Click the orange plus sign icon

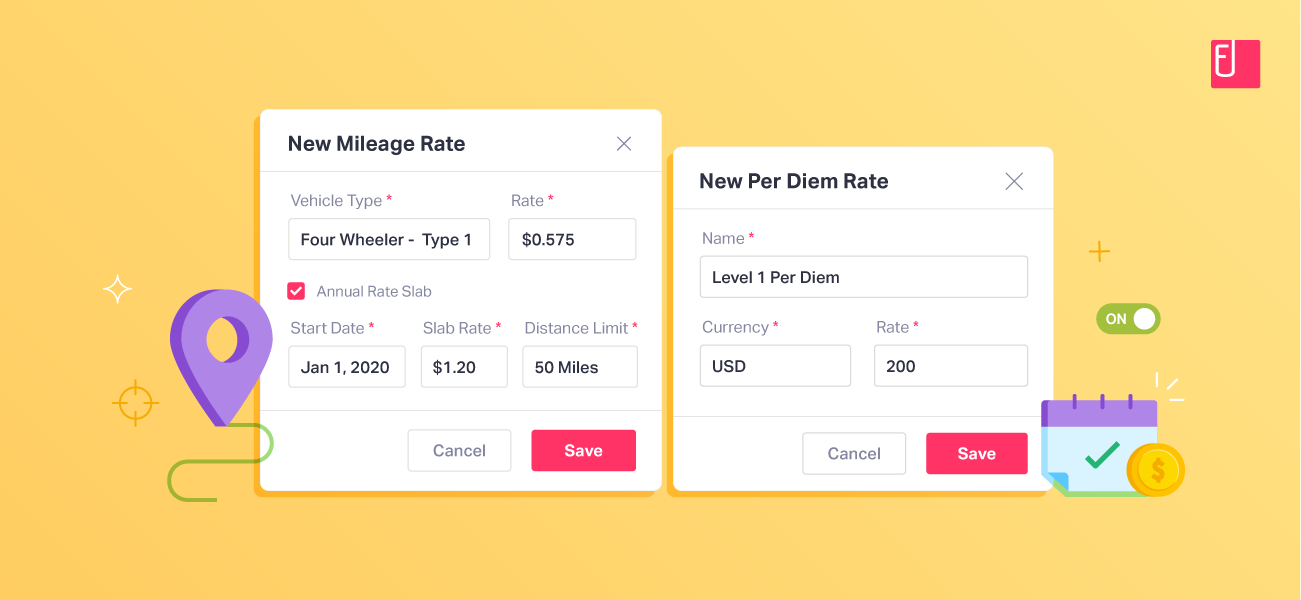tap(1099, 251)
